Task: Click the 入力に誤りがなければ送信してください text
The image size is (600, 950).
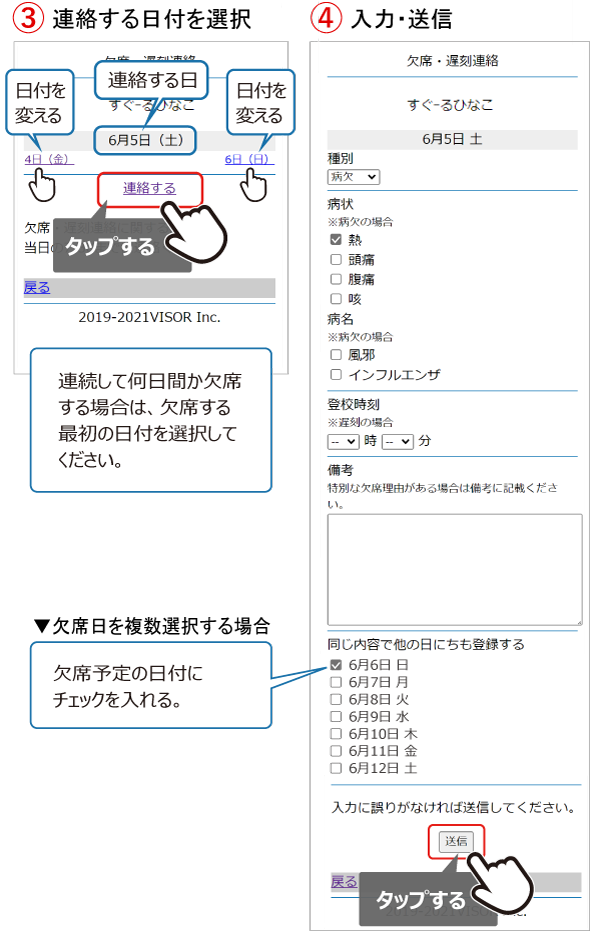Action: (453, 807)
